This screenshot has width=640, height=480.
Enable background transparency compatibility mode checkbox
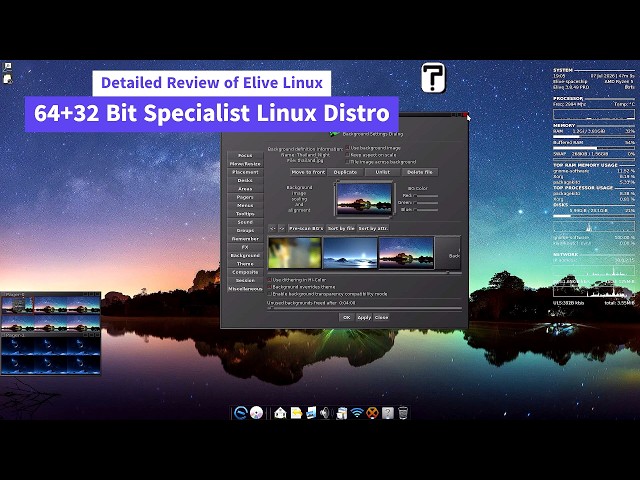pos(269,294)
